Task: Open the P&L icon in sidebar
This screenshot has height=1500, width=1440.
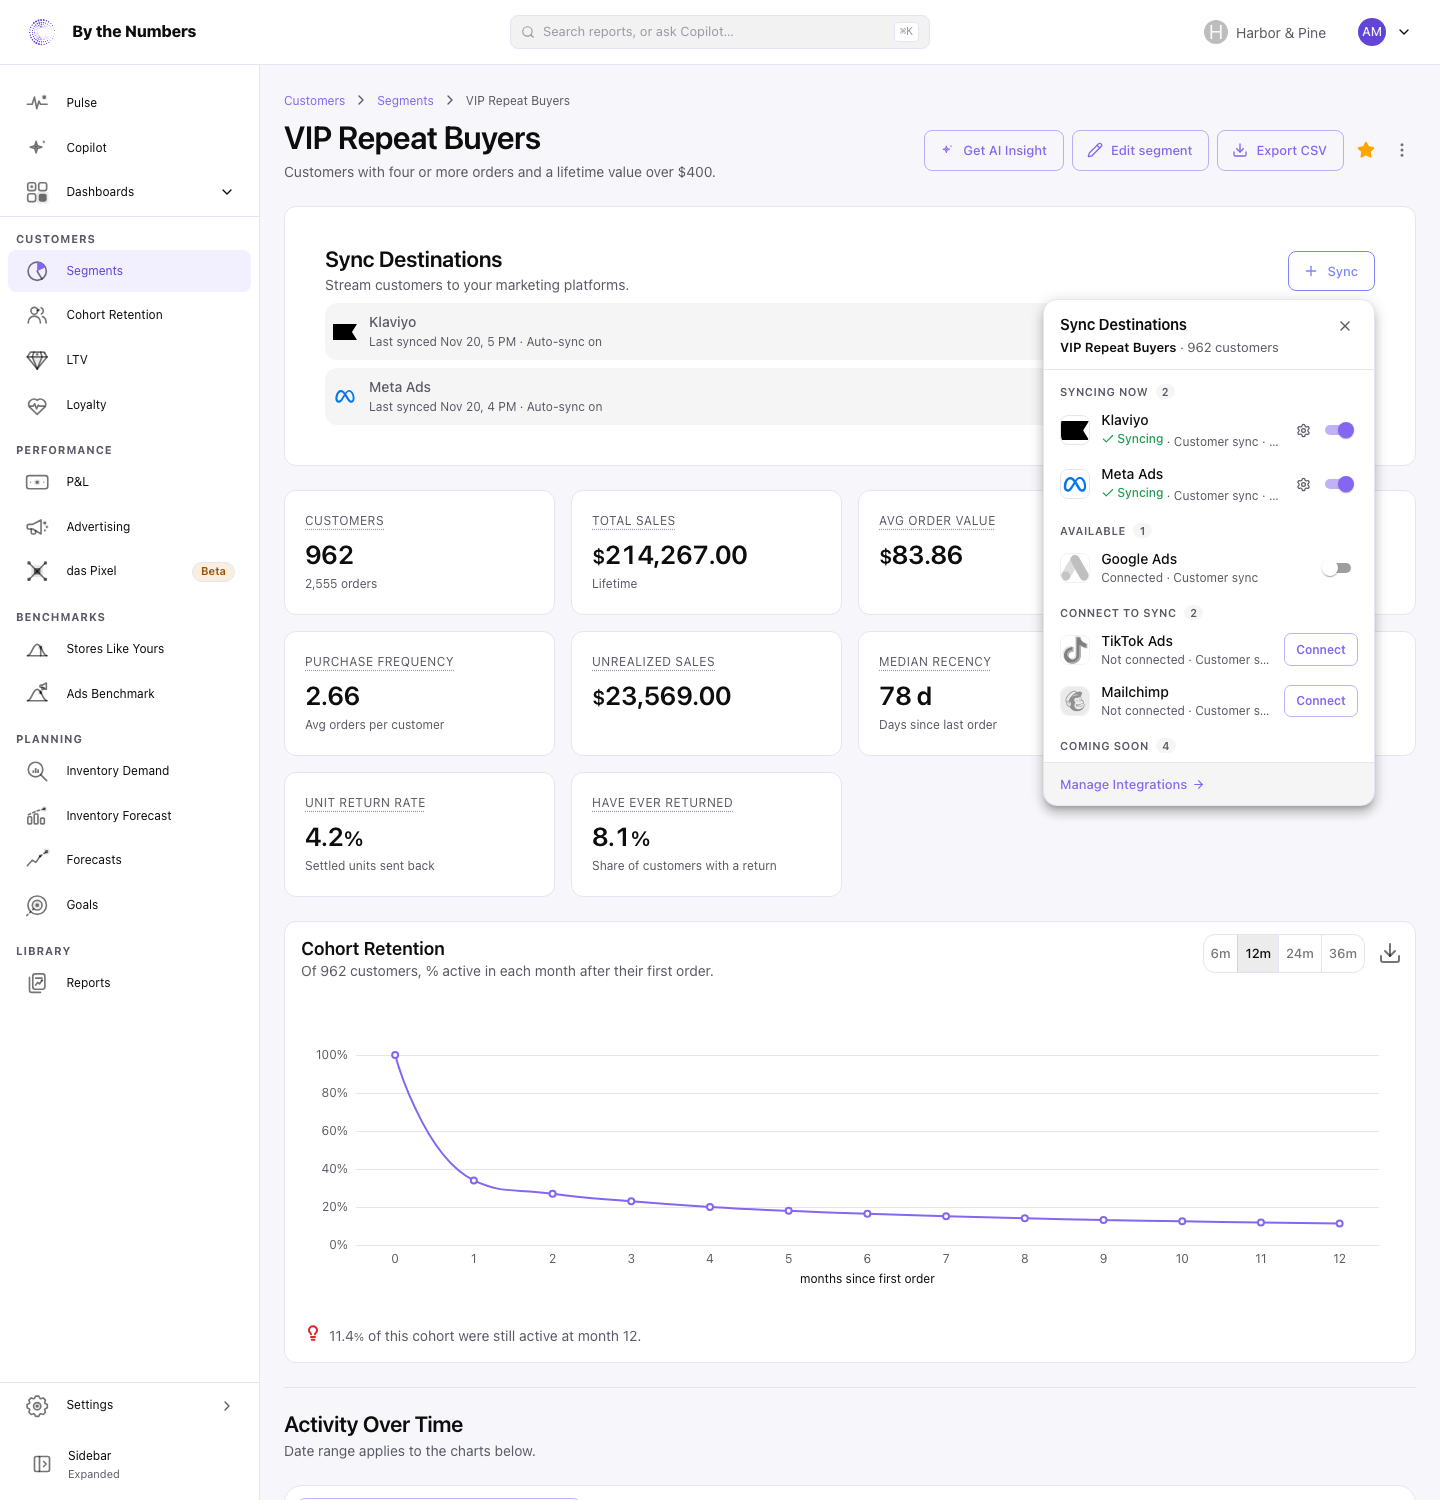Action: pos(37,482)
